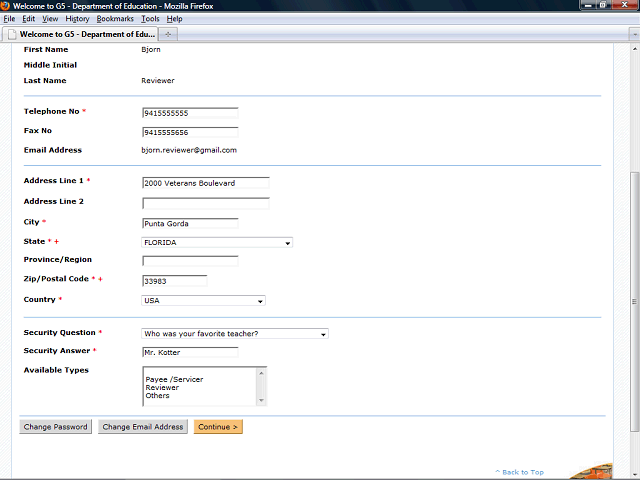Select Reviewer in Available Types list
The width and height of the screenshot is (640, 480).
pyautogui.click(x=162, y=387)
